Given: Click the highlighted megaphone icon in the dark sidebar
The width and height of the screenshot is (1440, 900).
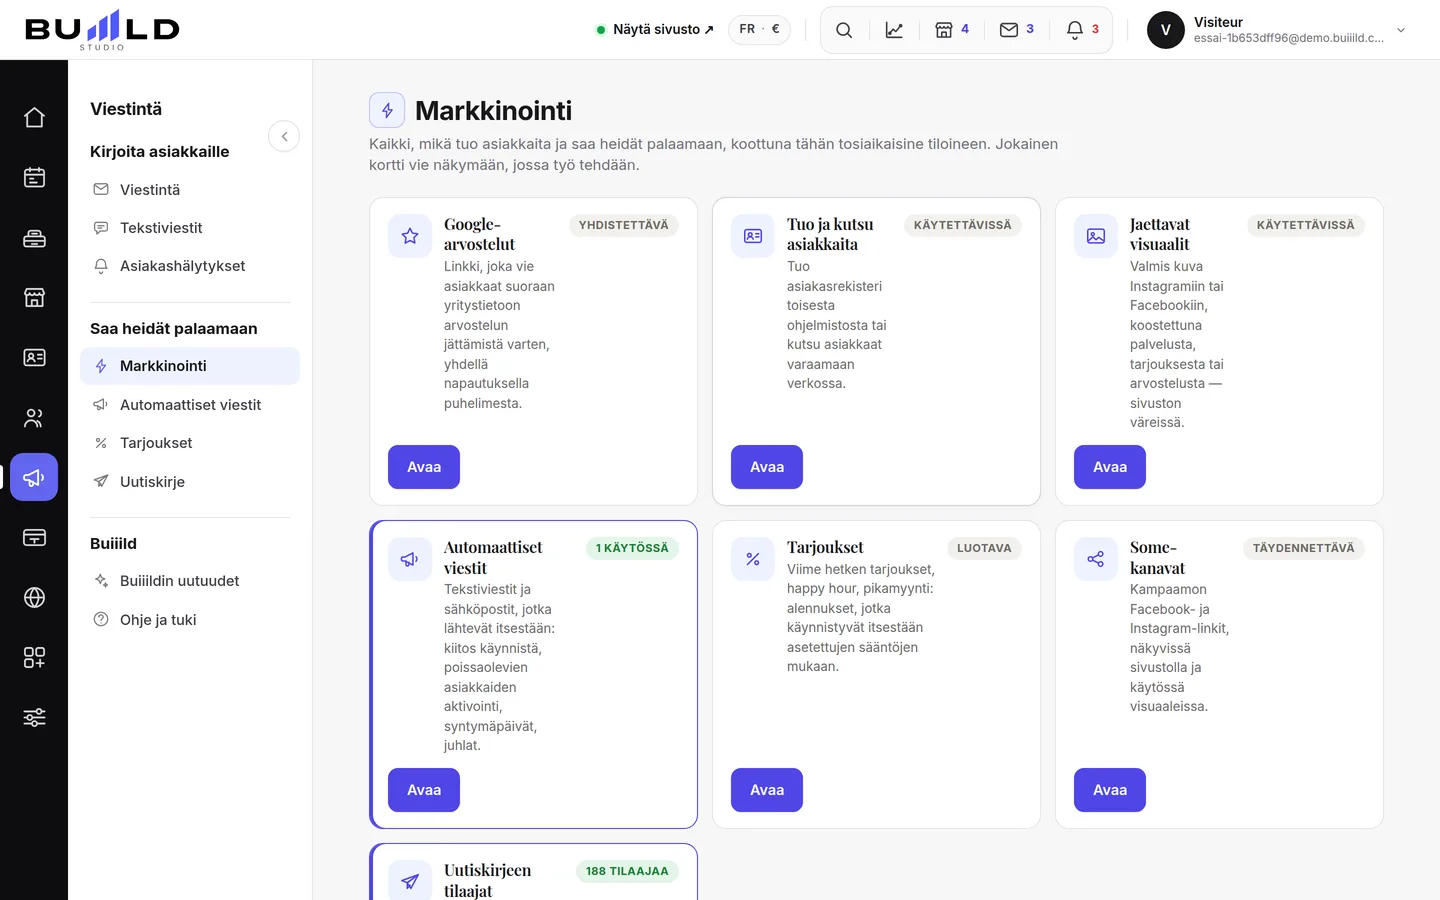Looking at the screenshot, I should pos(34,478).
